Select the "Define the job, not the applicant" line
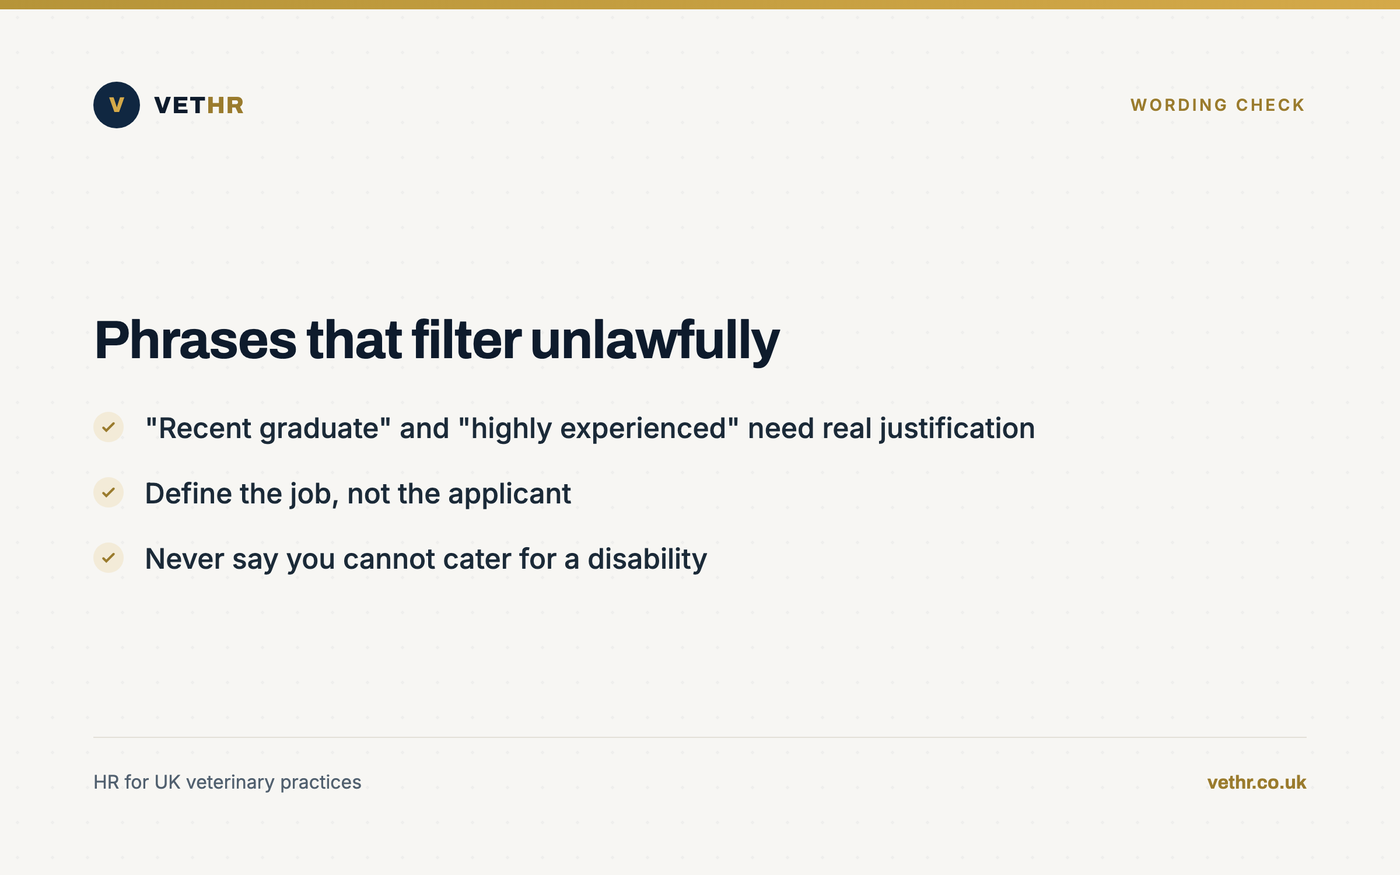The width and height of the screenshot is (1400, 875). tap(358, 493)
